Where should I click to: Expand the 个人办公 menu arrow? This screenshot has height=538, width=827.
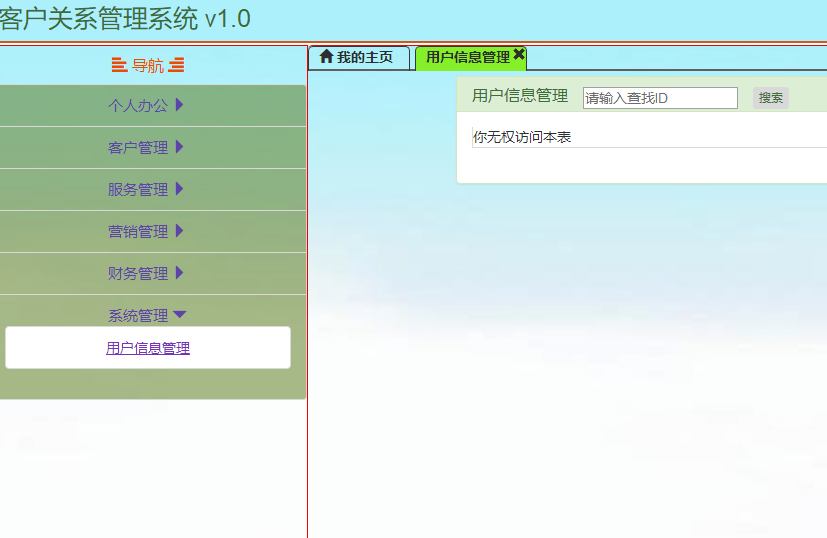click(179, 104)
